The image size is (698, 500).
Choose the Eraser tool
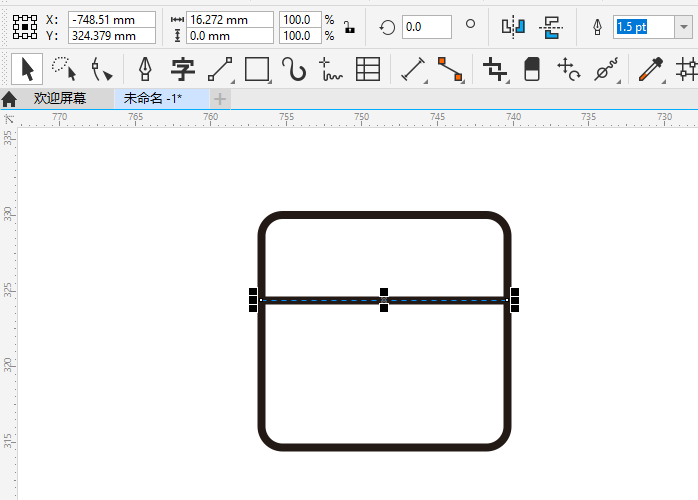point(532,69)
